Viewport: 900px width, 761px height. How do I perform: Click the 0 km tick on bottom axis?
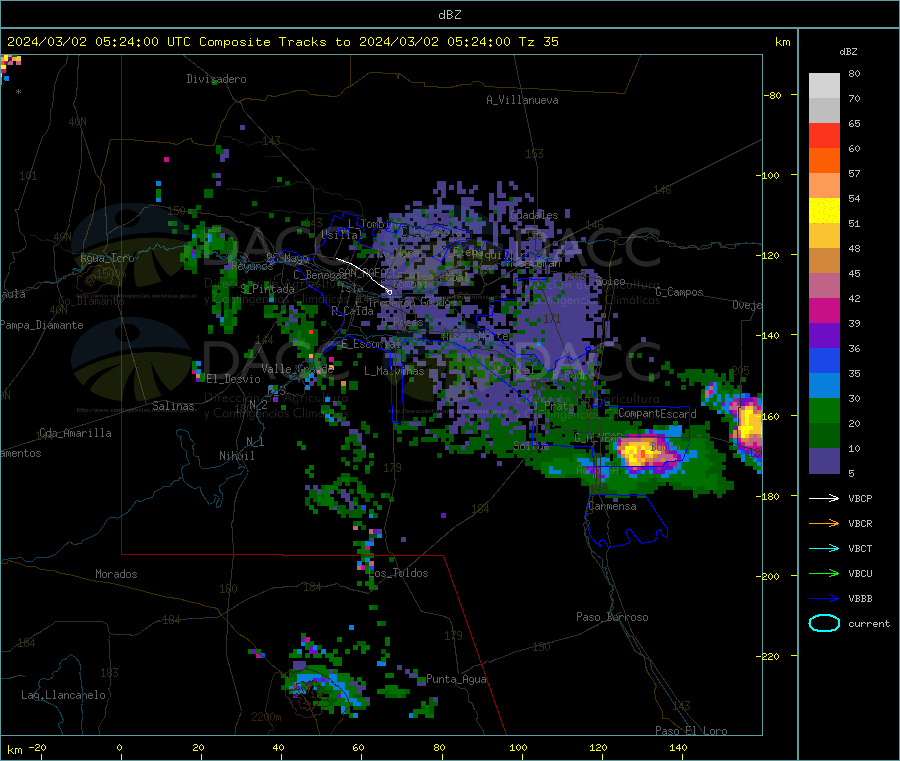(x=119, y=747)
